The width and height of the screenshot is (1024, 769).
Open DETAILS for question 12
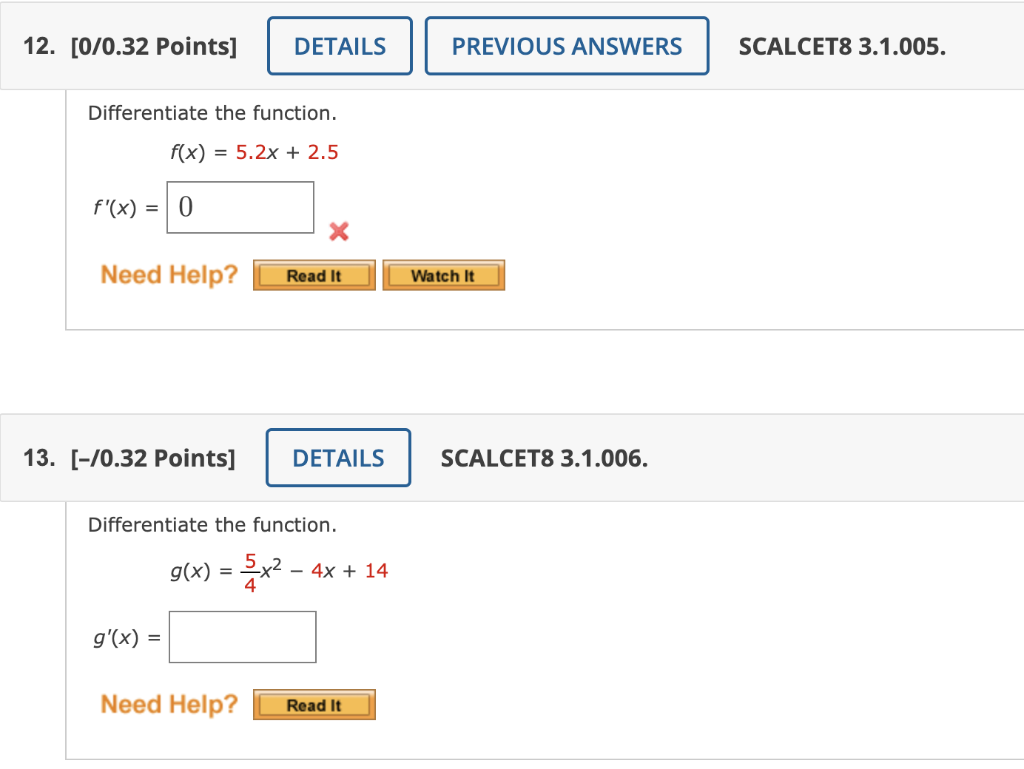click(339, 45)
